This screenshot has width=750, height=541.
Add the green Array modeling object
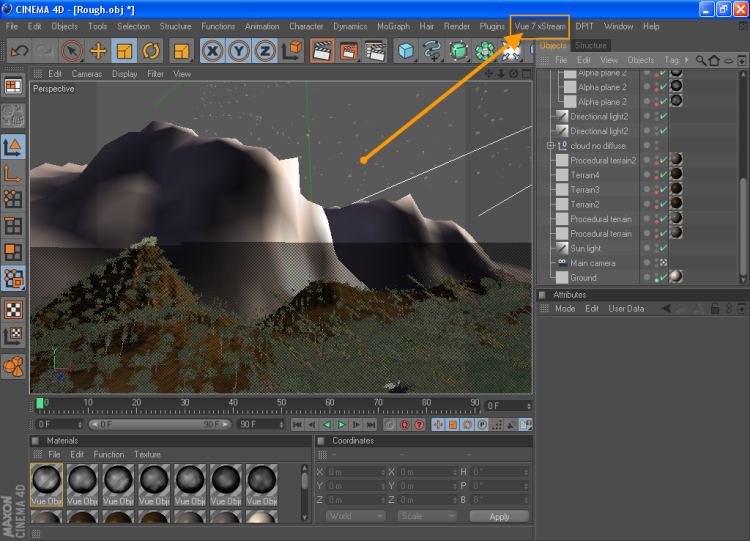click(x=485, y=51)
